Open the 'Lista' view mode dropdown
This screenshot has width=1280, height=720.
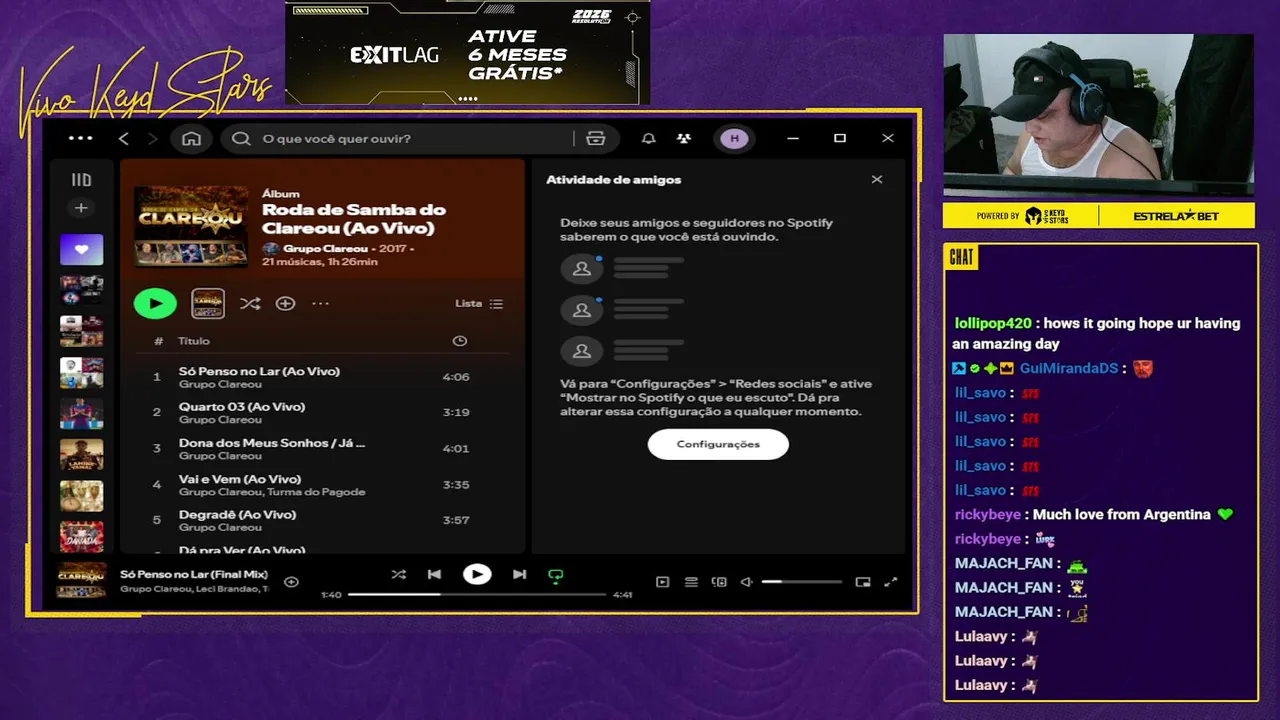pos(479,303)
